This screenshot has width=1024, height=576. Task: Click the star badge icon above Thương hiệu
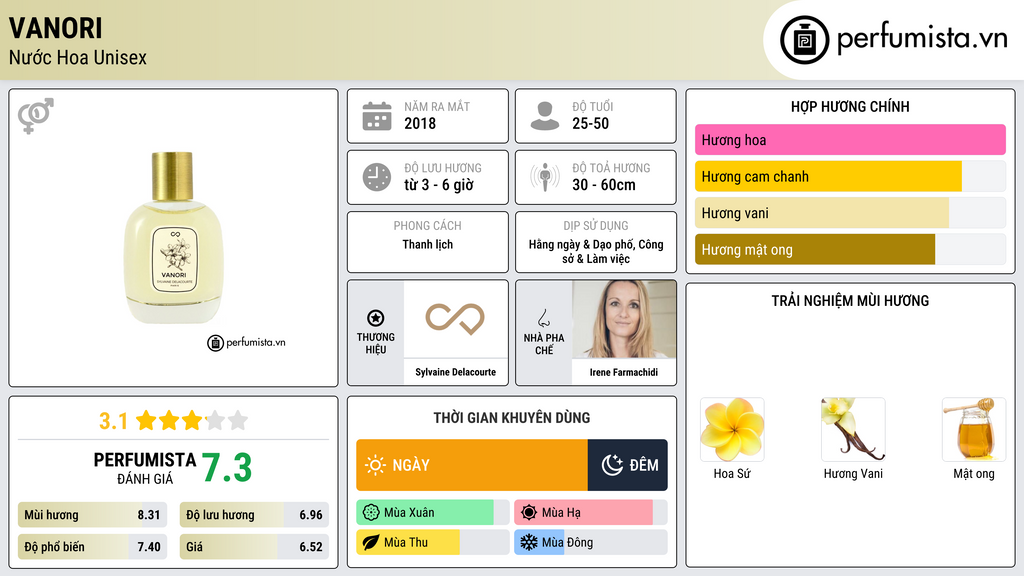tap(376, 318)
